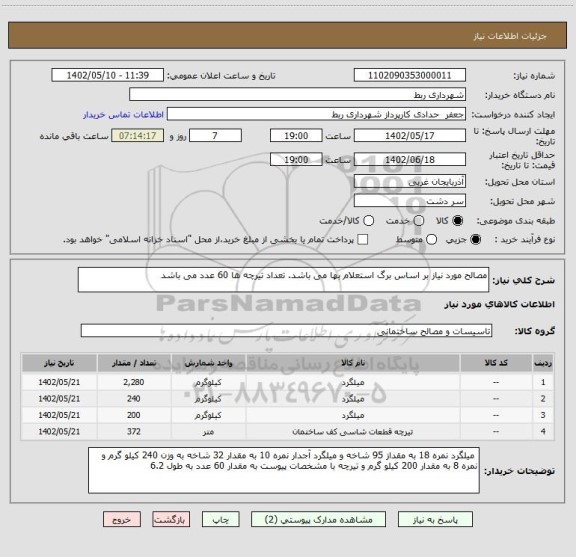Click the گروه کالا field تاسیسات و مصالح ساختمانی
The image size is (576, 557).
click(x=286, y=331)
